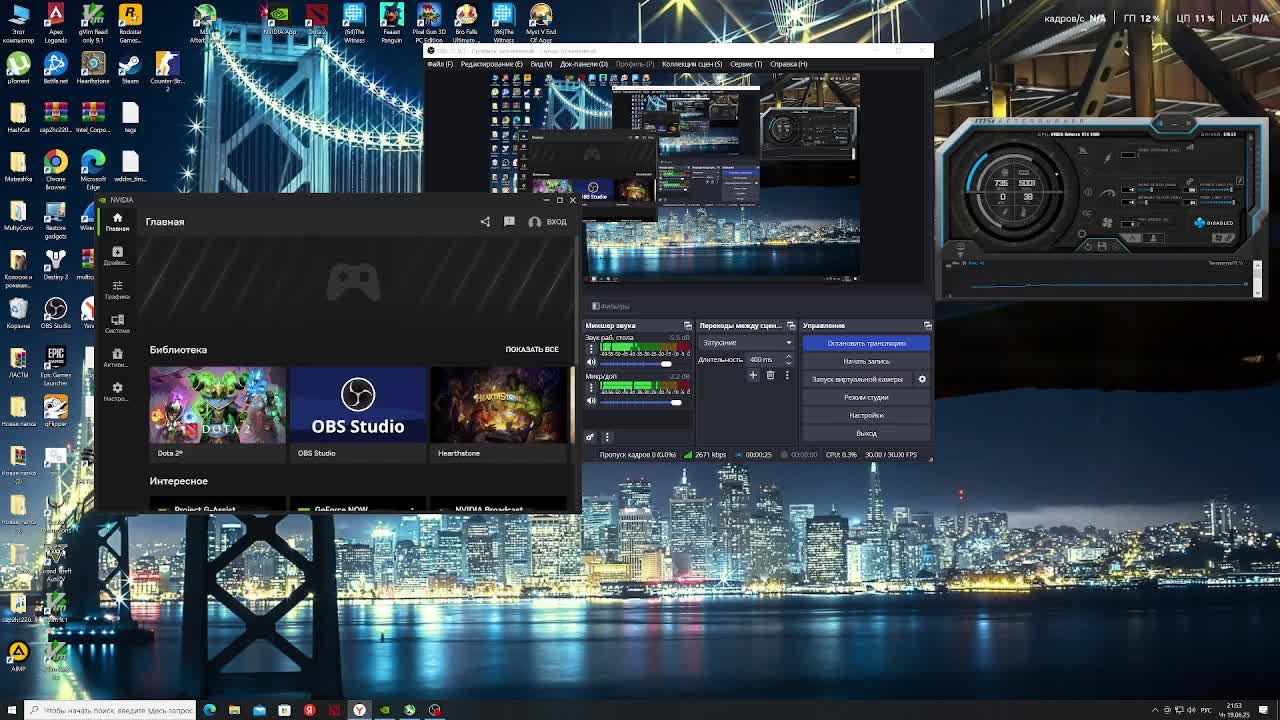Viewport: 1280px width, 720px height.
Task: Open the gift Redeem icon in NVIDIA sidebar
Action: 117,358
